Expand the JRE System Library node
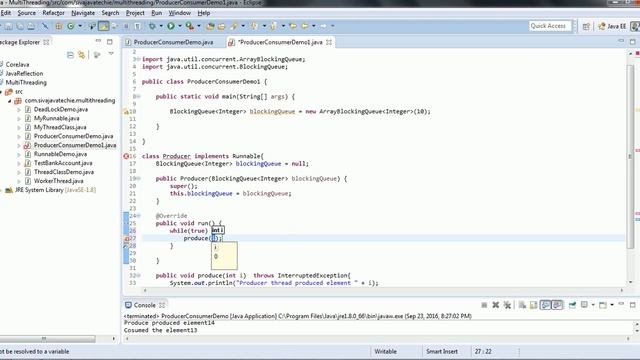The width and height of the screenshot is (640, 360). (1, 190)
